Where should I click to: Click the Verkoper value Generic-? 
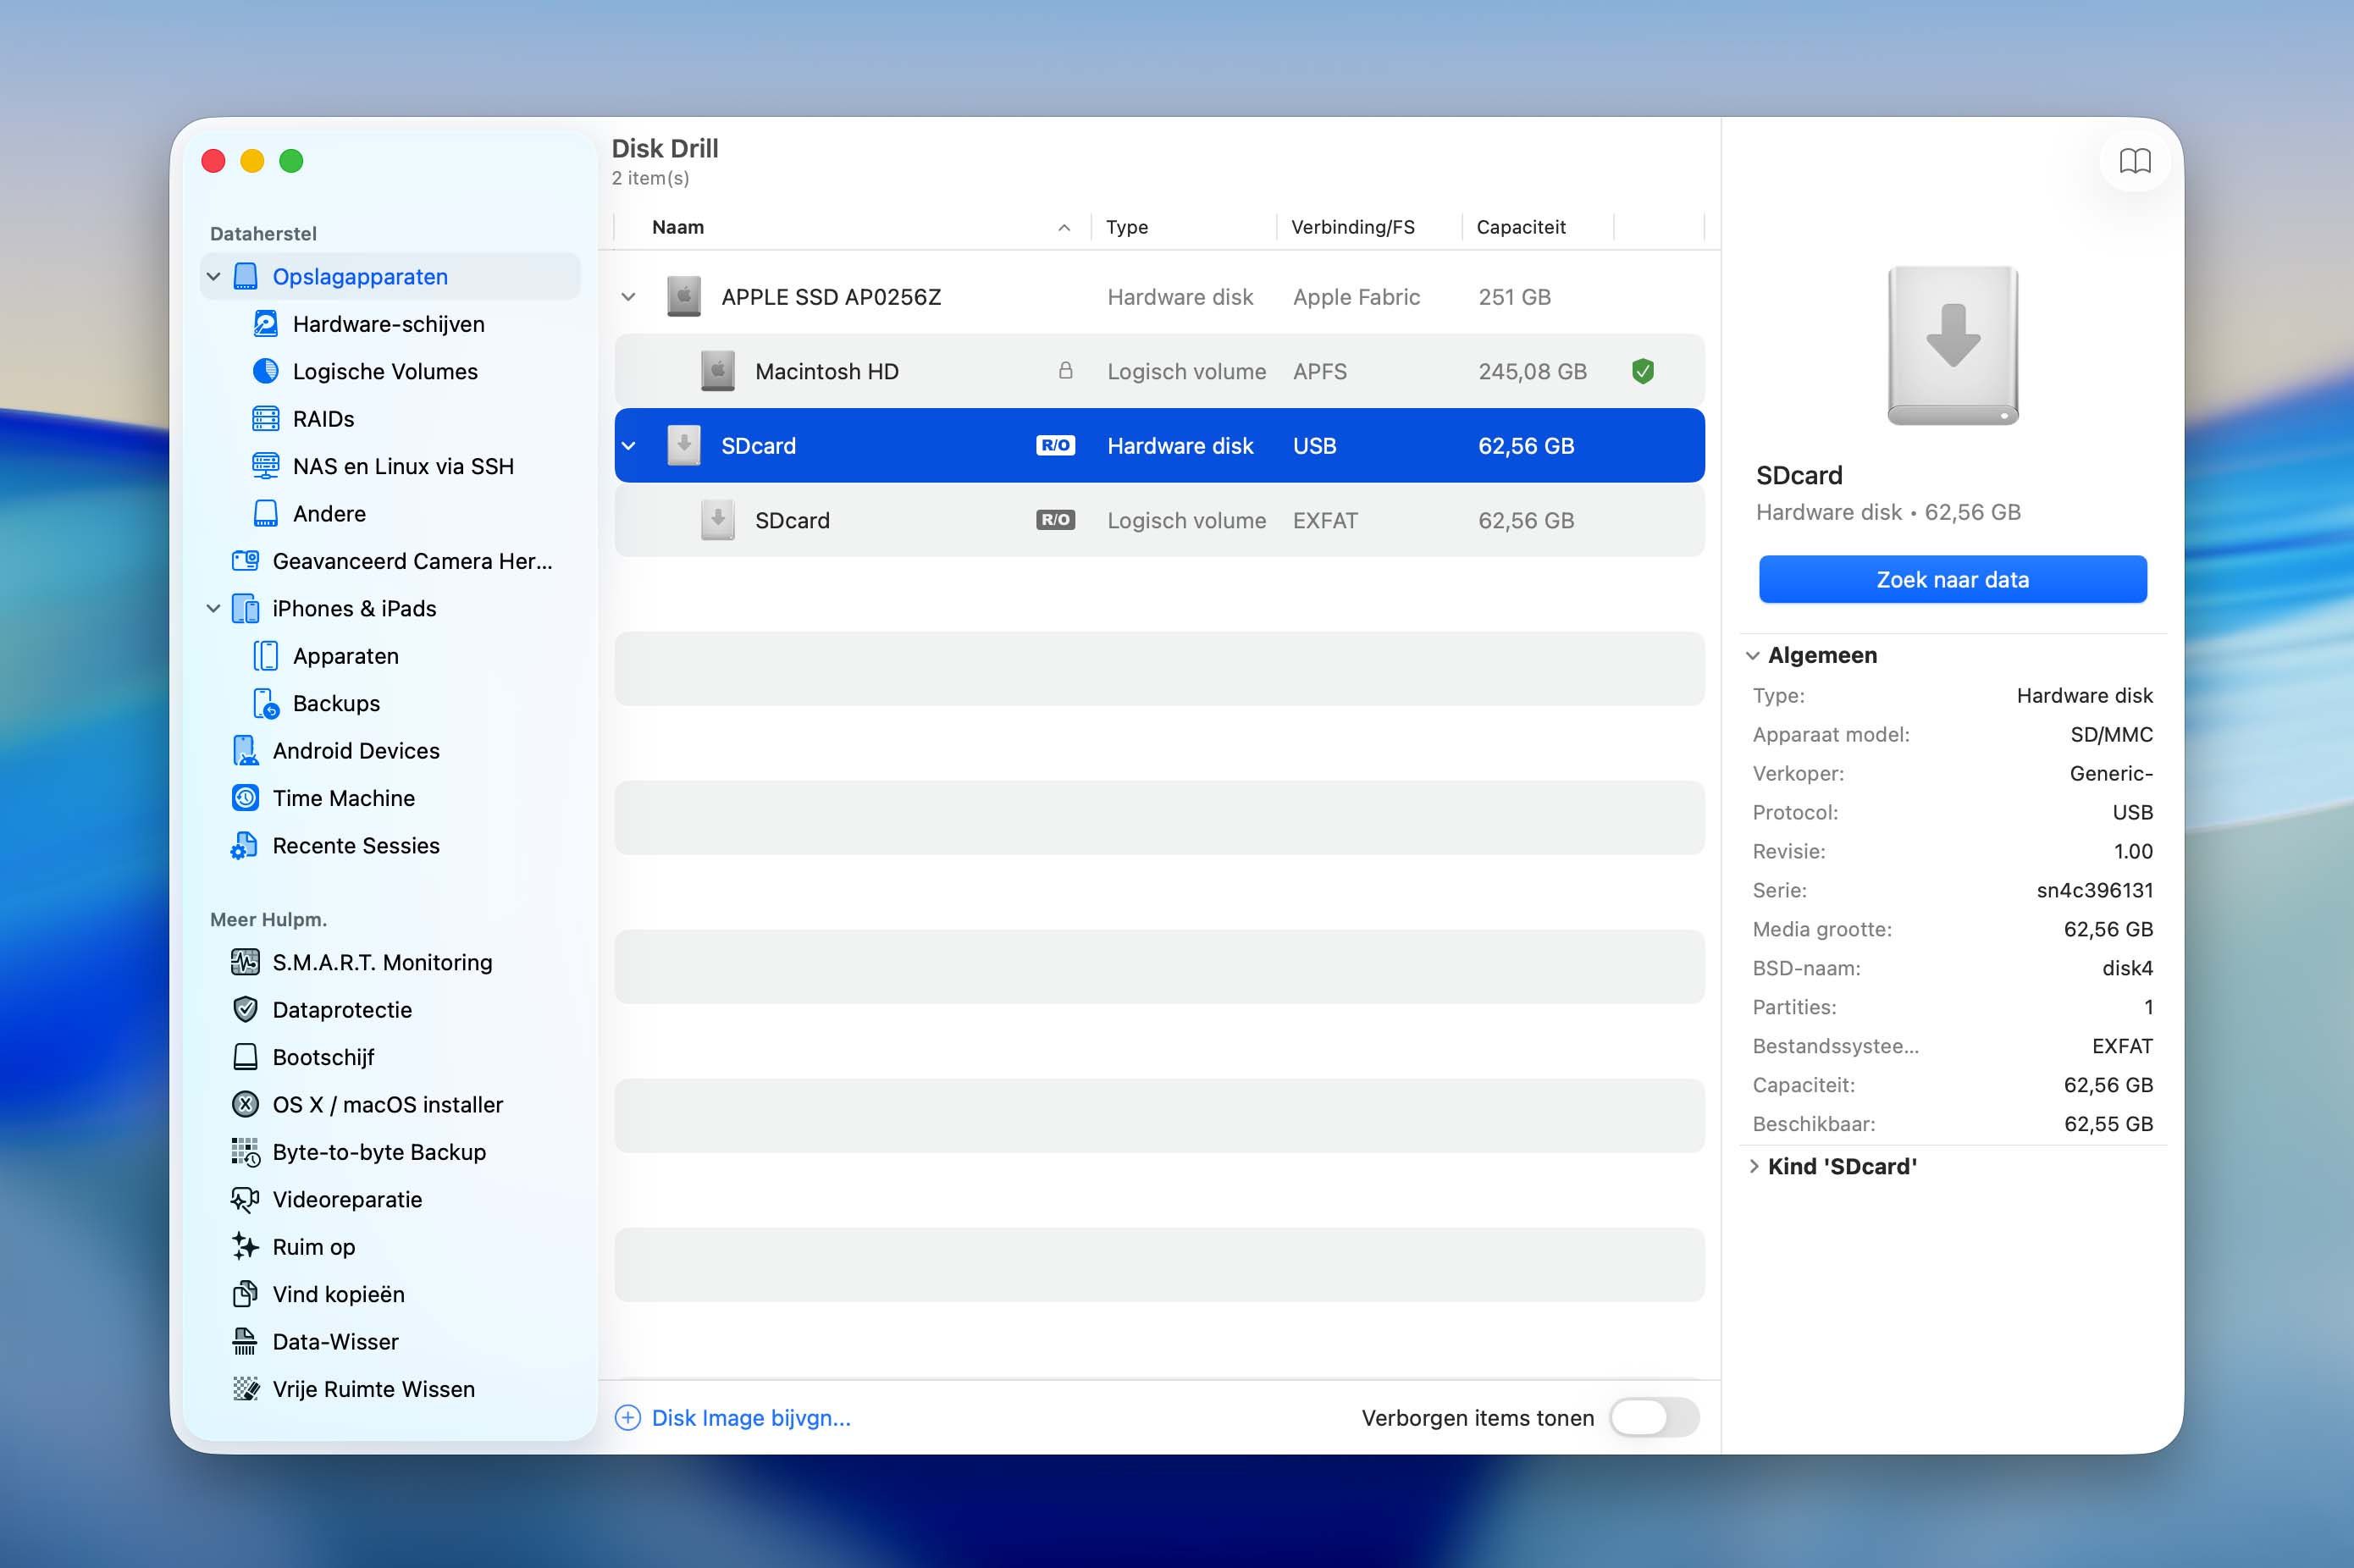tap(2111, 773)
